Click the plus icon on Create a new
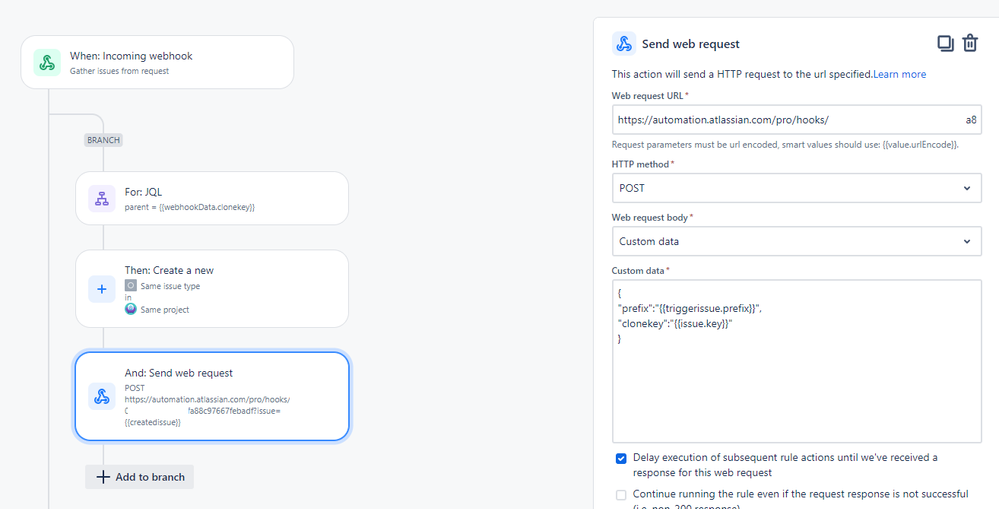 (102, 289)
